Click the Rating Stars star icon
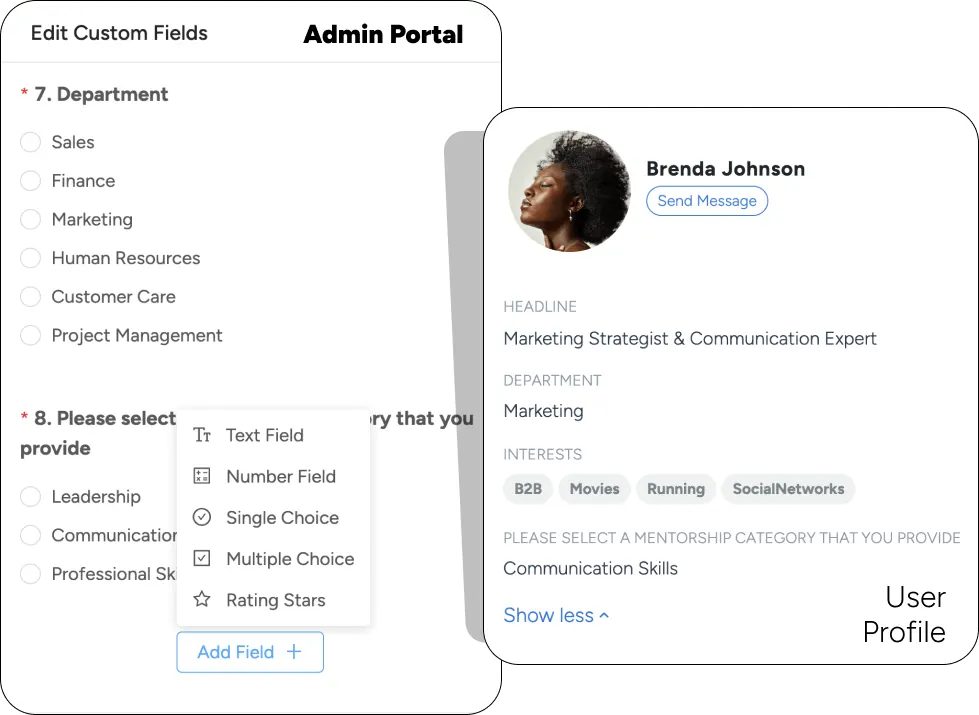Viewport: 979px width, 715px height. (202, 599)
